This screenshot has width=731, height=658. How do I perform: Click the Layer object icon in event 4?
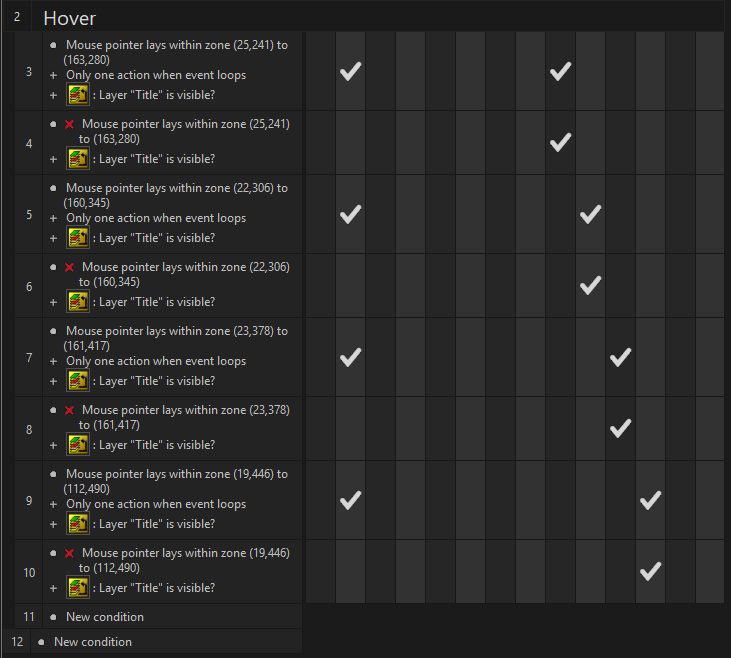coord(78,158)
